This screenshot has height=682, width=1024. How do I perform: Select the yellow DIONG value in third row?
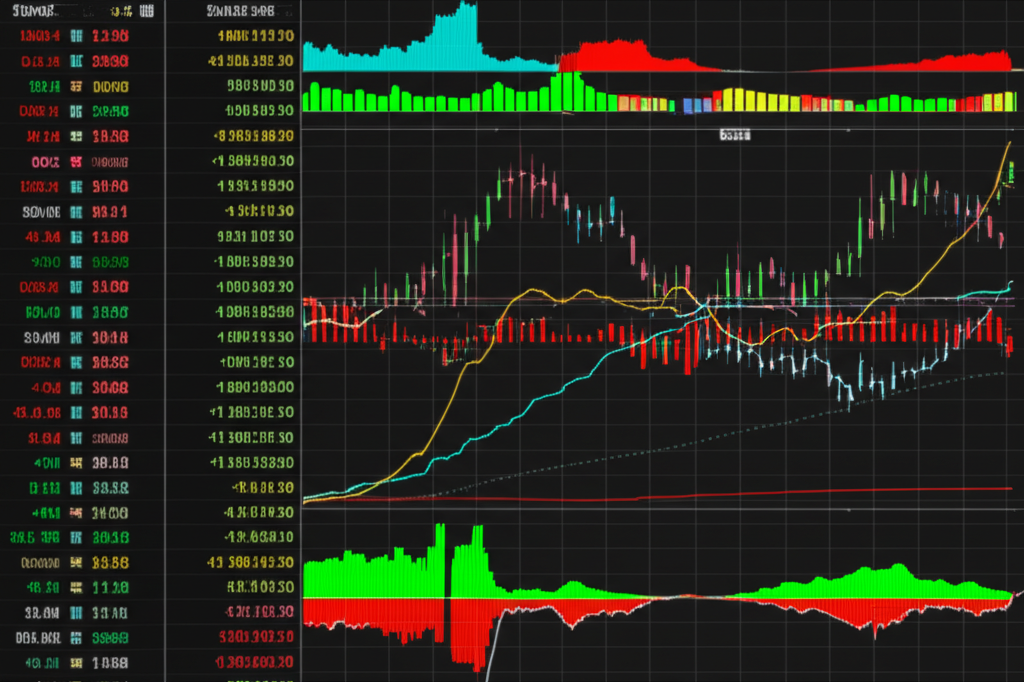coord(110,87)
